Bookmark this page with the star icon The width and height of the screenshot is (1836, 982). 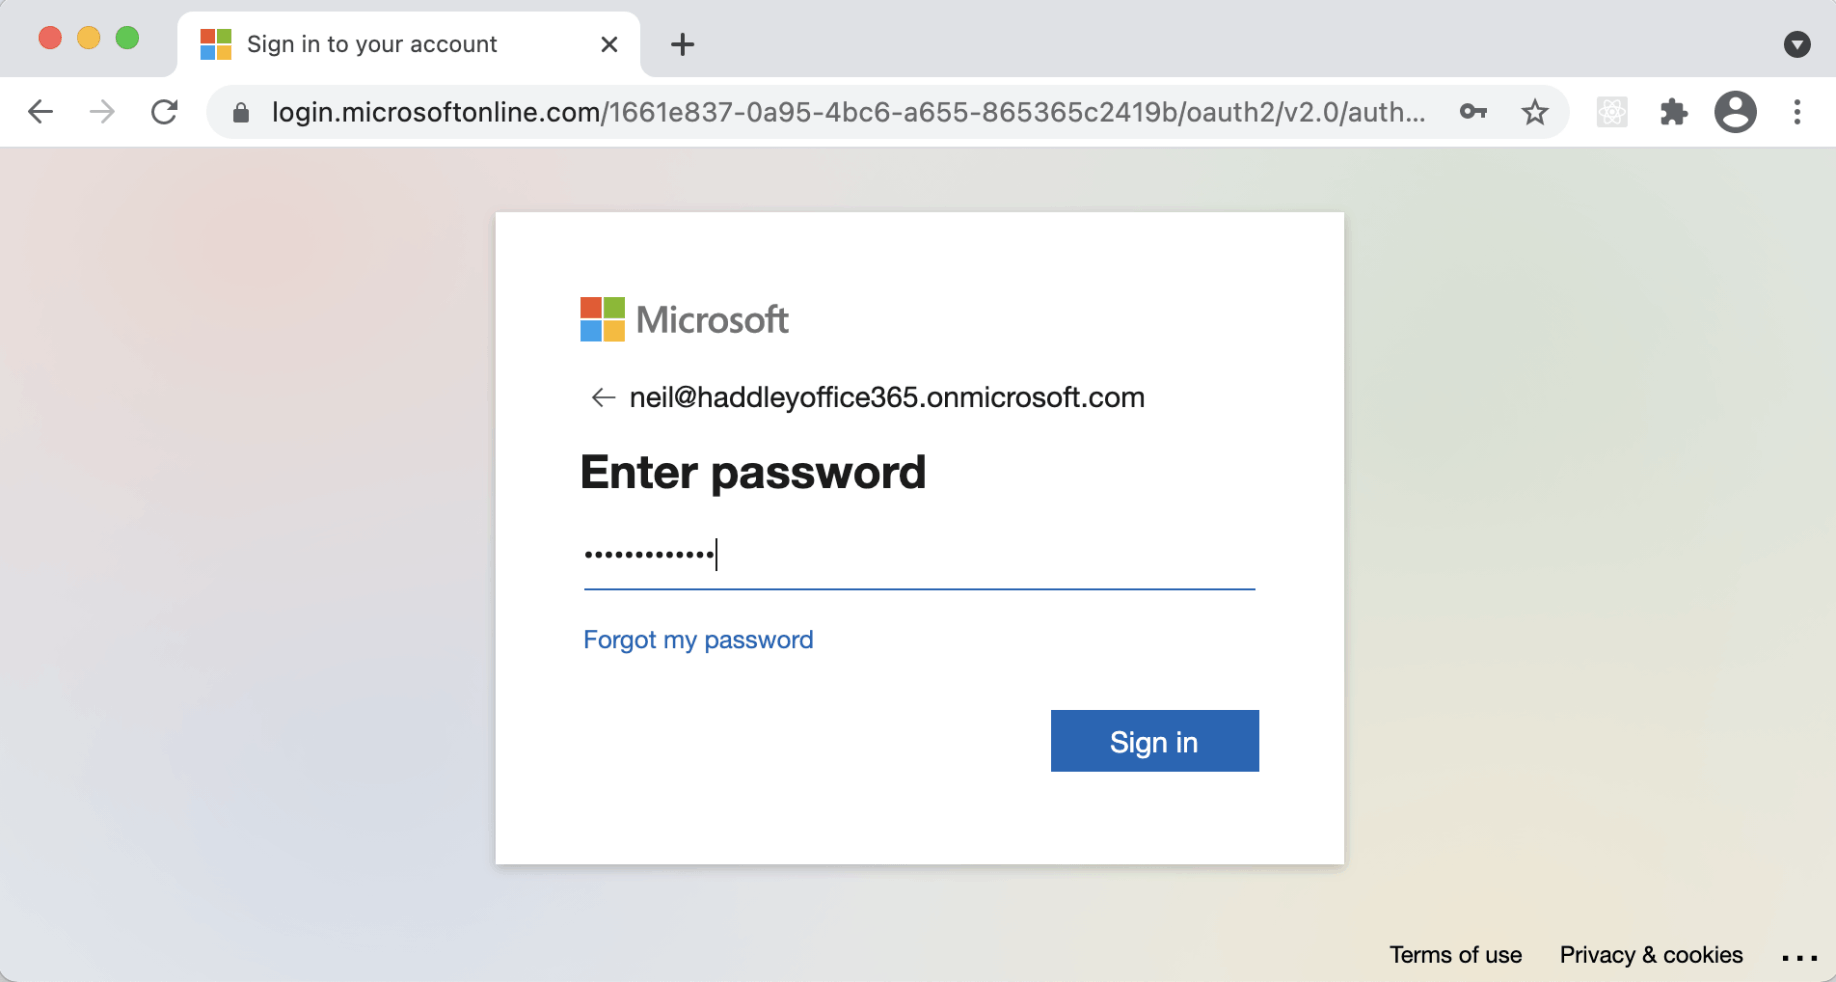click(x=1534, y=112)
